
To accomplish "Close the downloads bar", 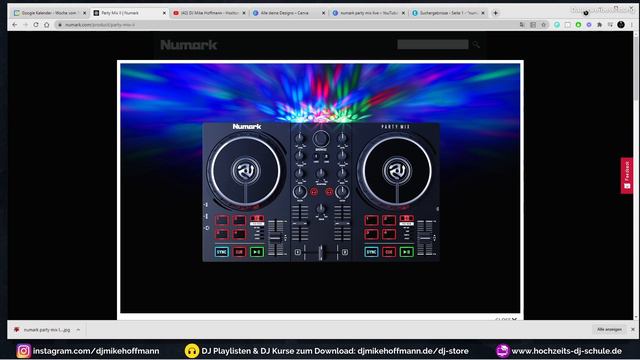I will [x=633, y=329].
